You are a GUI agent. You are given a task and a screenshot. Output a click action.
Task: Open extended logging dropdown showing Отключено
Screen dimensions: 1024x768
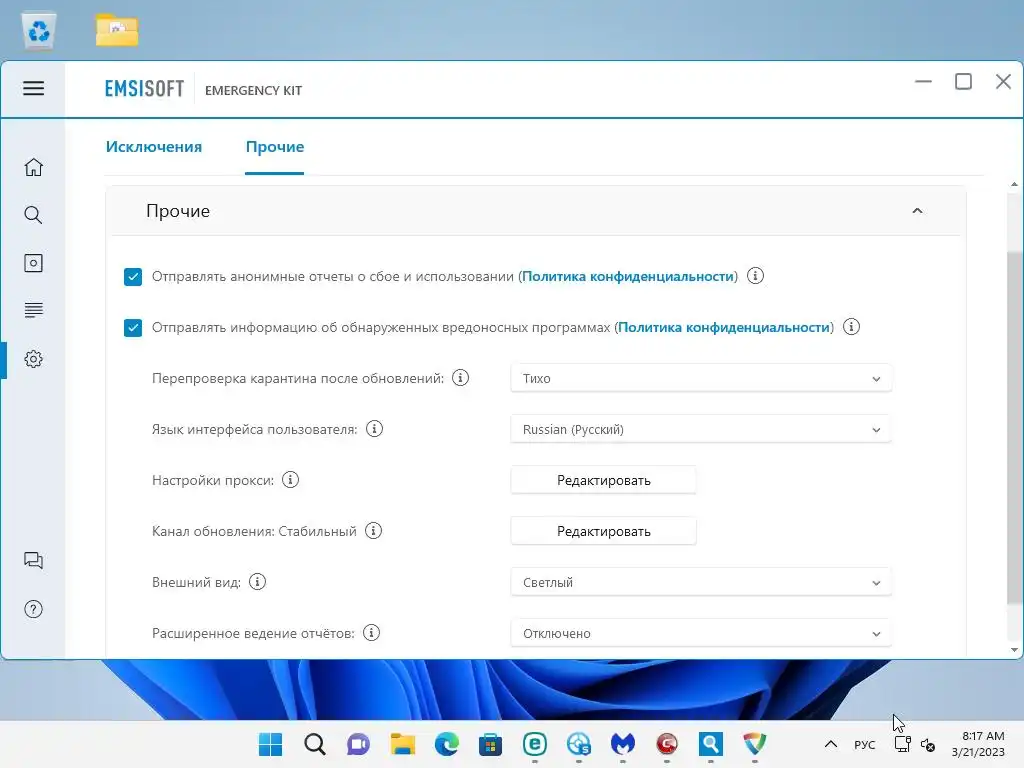pos(701,633)
